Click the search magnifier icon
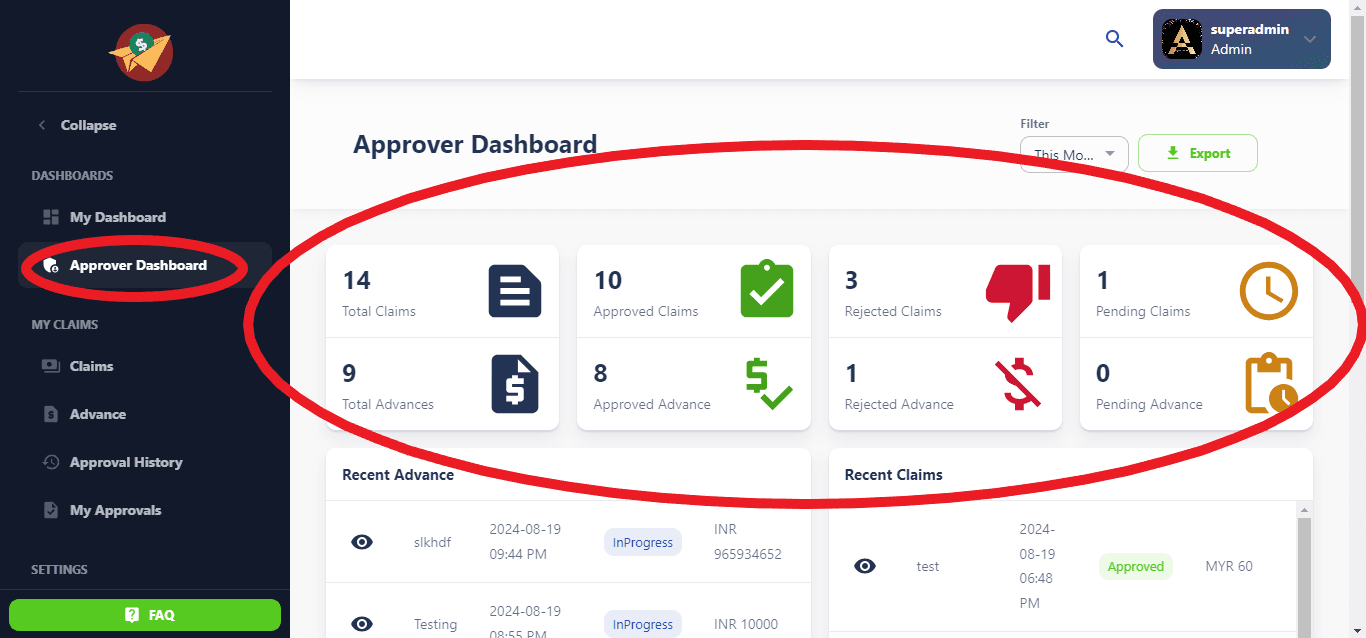This screenshot has width=1366, height=638. (x=1114, y=39)
